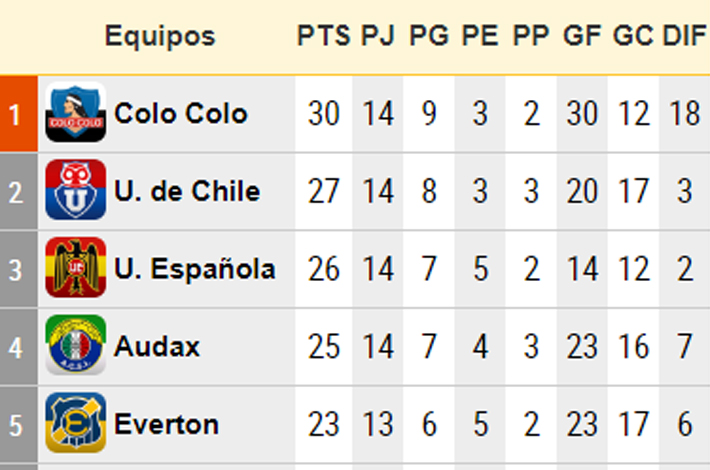Select the orange rank 1 position cell
Screen dimensions: 710x470
tap(19, 114)
